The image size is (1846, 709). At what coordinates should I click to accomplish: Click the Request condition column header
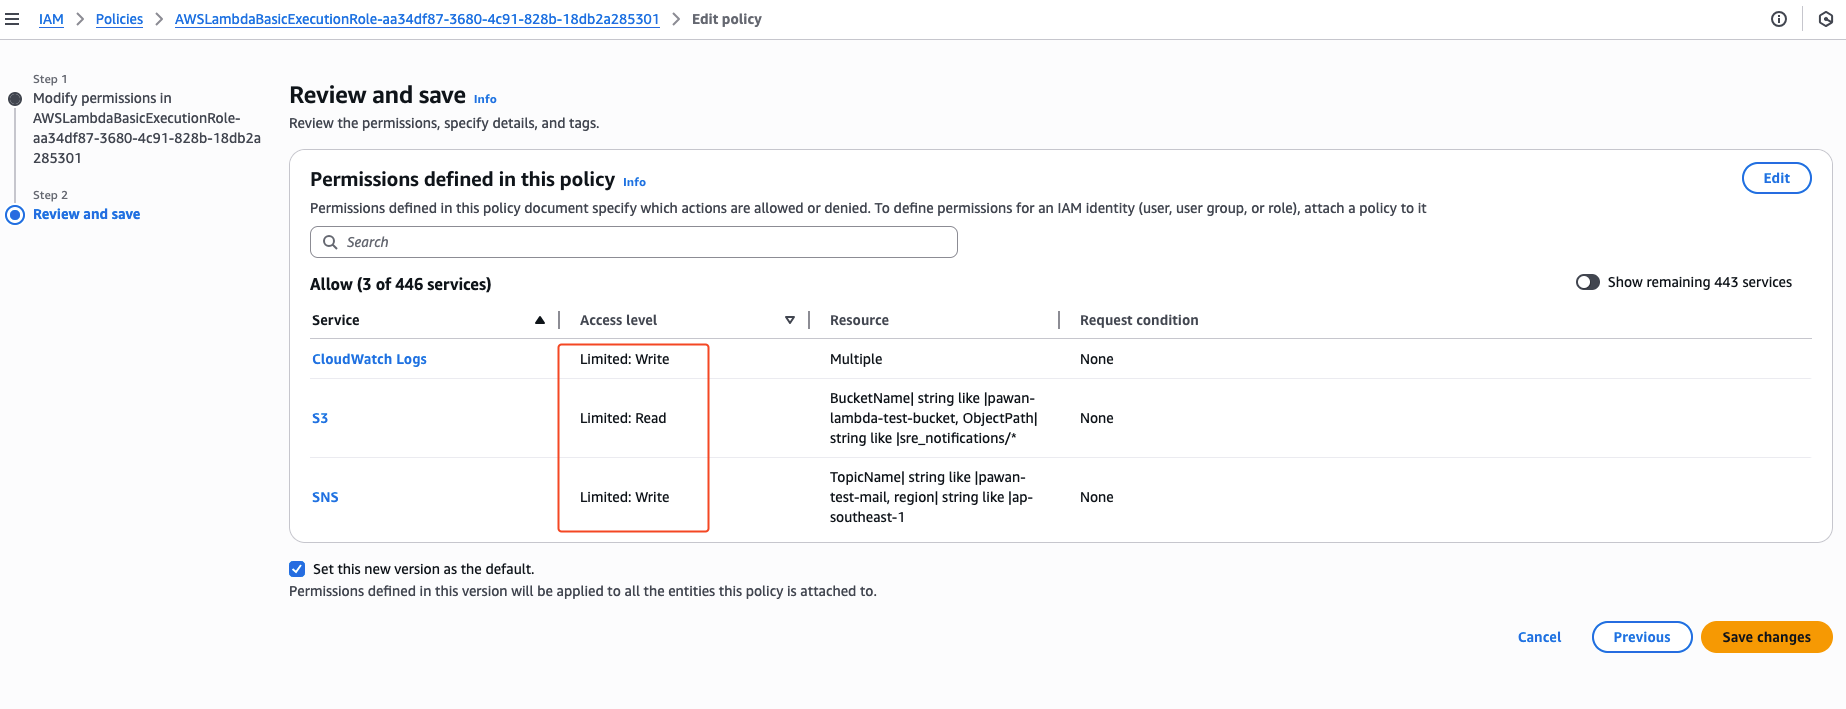(1139, 320)
